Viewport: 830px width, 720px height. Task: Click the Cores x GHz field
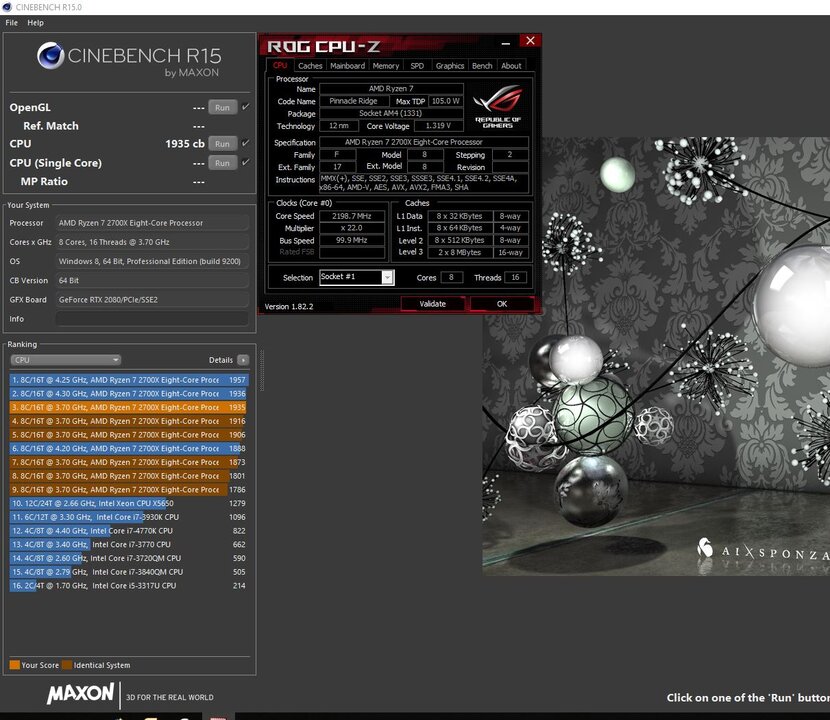[152, 242]
